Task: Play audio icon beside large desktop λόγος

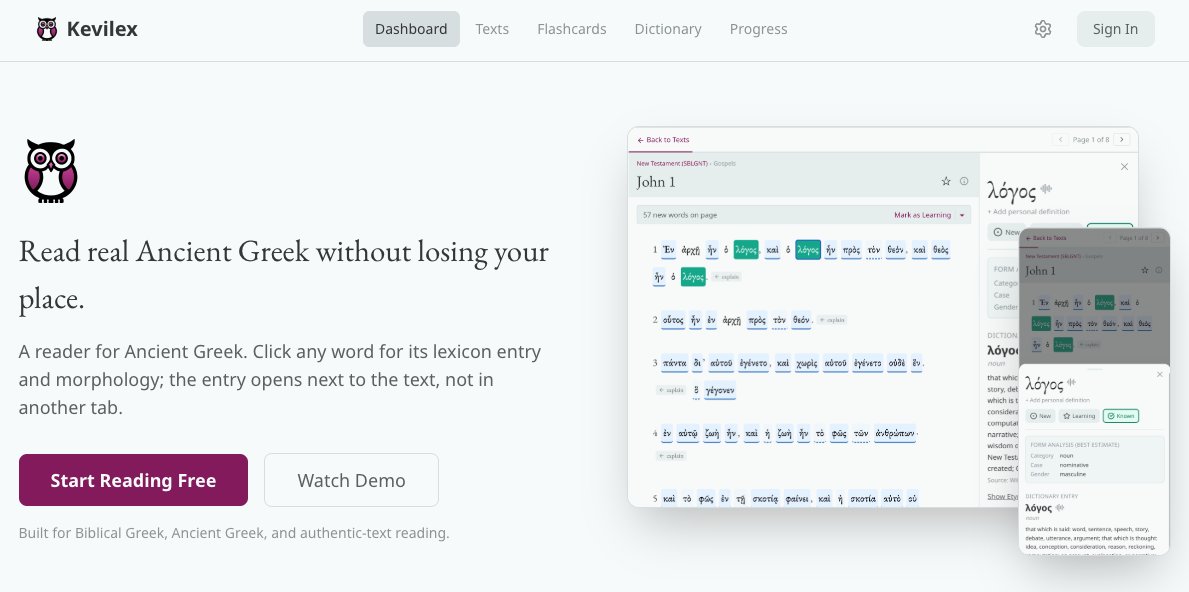Action: tap(1046, 189)
